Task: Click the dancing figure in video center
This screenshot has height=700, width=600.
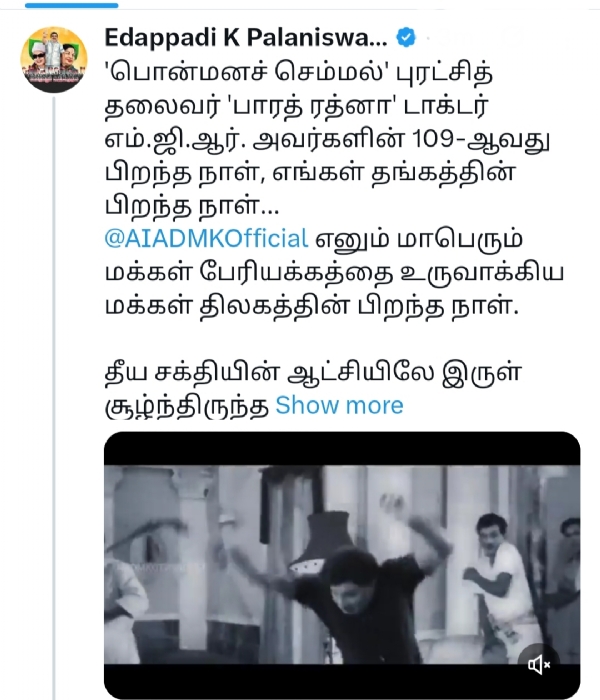Action: pos(353,580)
